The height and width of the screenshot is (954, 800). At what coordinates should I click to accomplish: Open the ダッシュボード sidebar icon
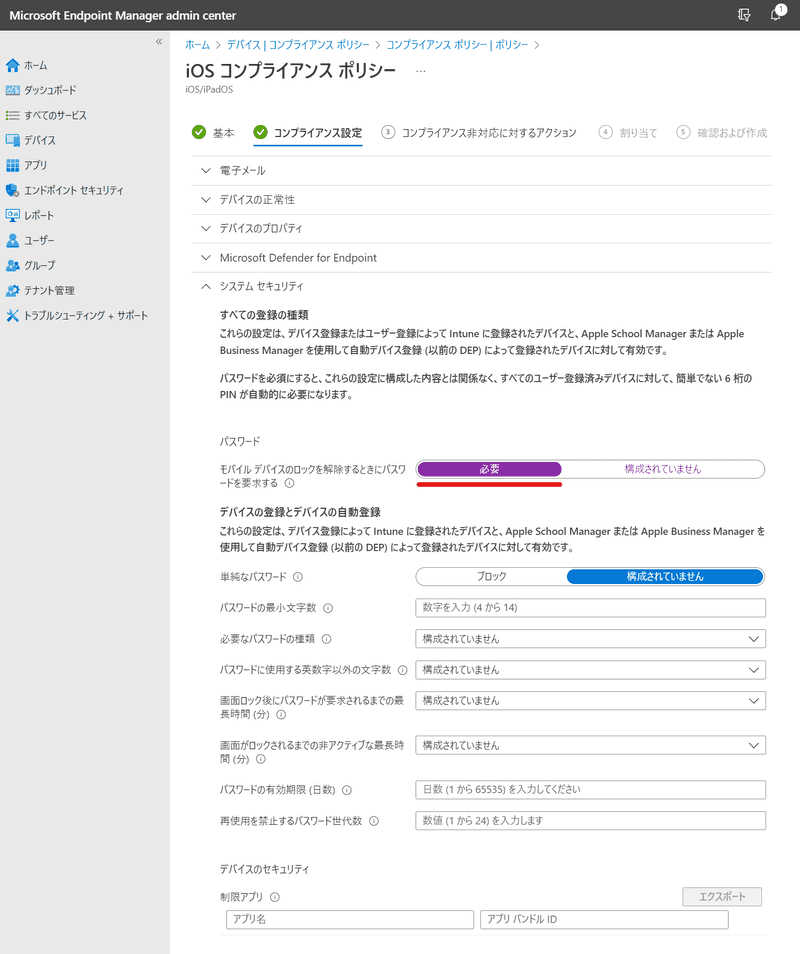pyautogui.click(x=13, y=90)
